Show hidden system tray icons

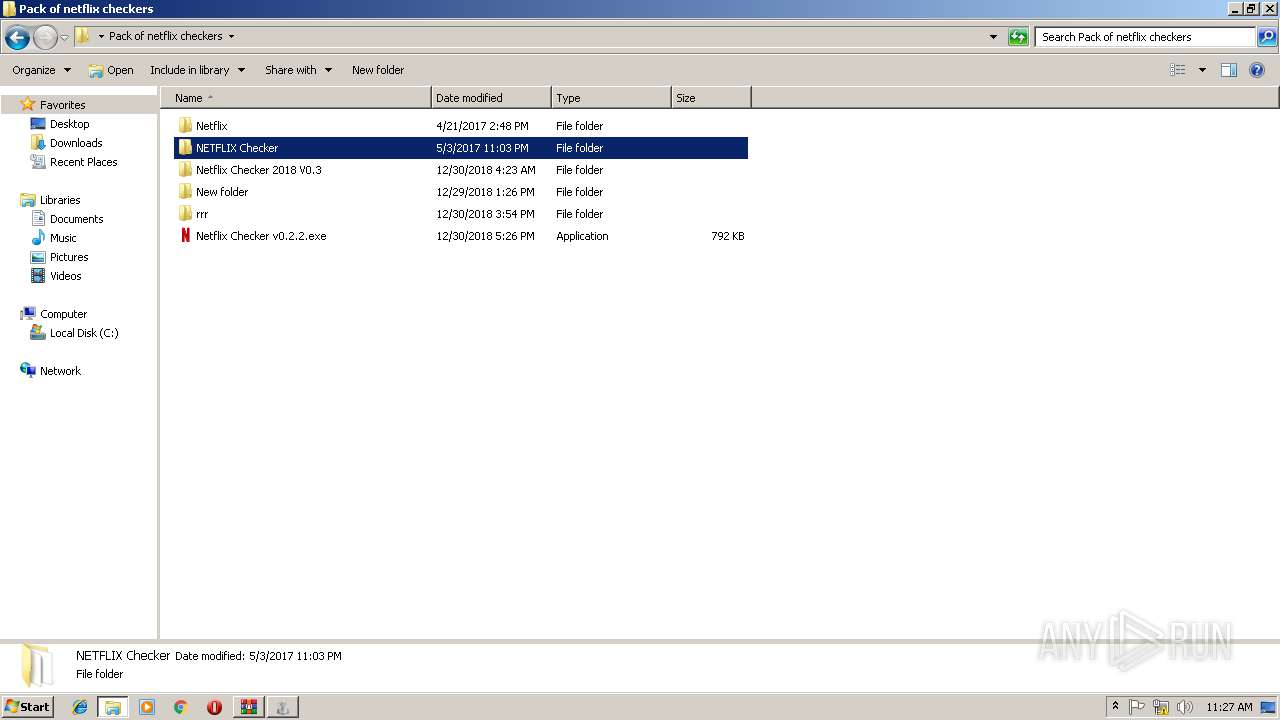(x=1116, y=707)
